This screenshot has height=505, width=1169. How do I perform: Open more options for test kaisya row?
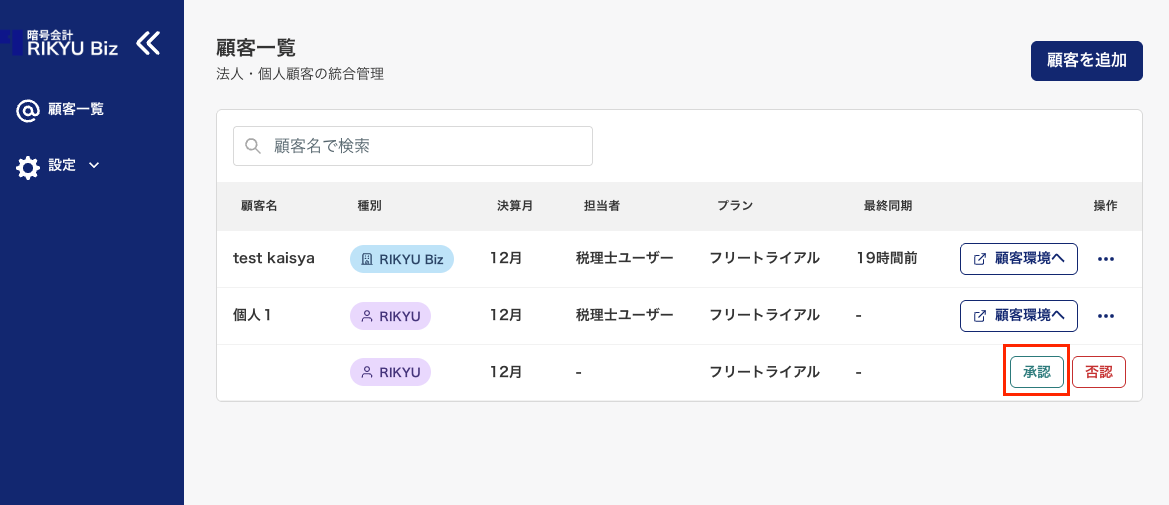click(x=1105, y=259)
